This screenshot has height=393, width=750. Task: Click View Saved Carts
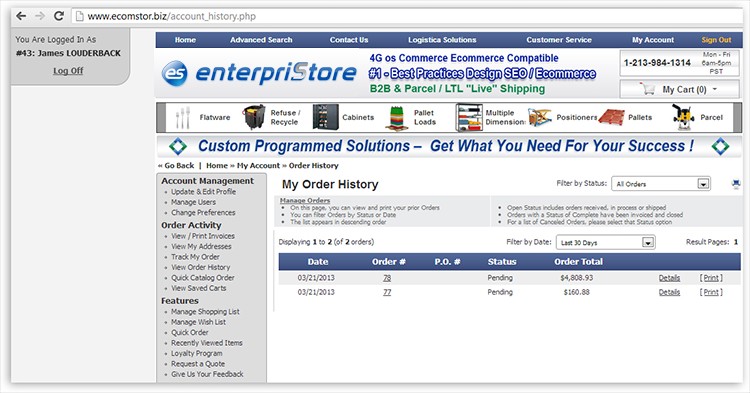199,288
